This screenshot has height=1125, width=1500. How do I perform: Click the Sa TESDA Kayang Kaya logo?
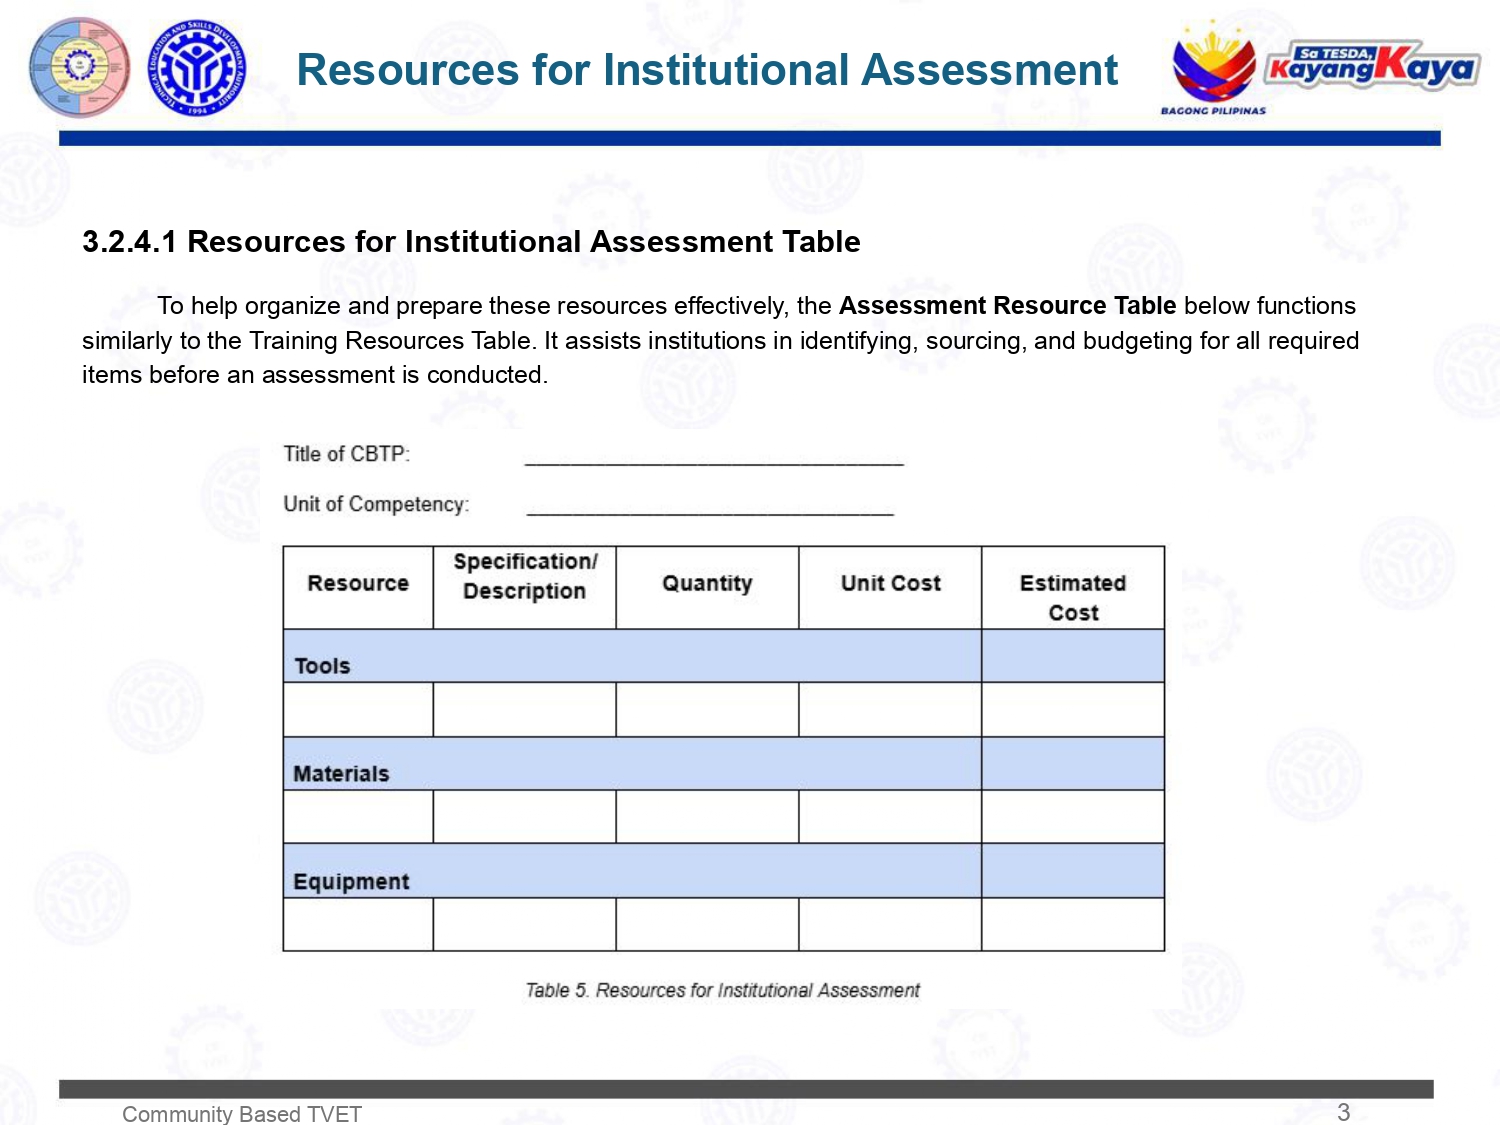coord(1372,65)
